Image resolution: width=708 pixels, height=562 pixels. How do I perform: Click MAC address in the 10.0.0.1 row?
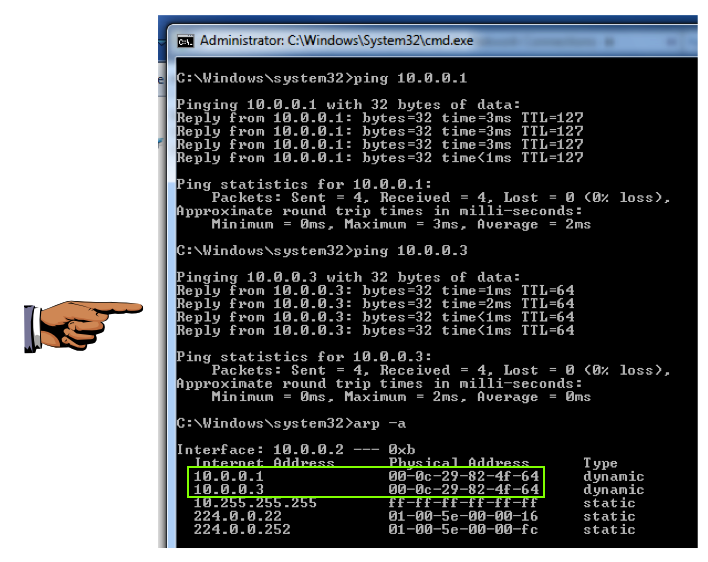click(x=464, y=476)
